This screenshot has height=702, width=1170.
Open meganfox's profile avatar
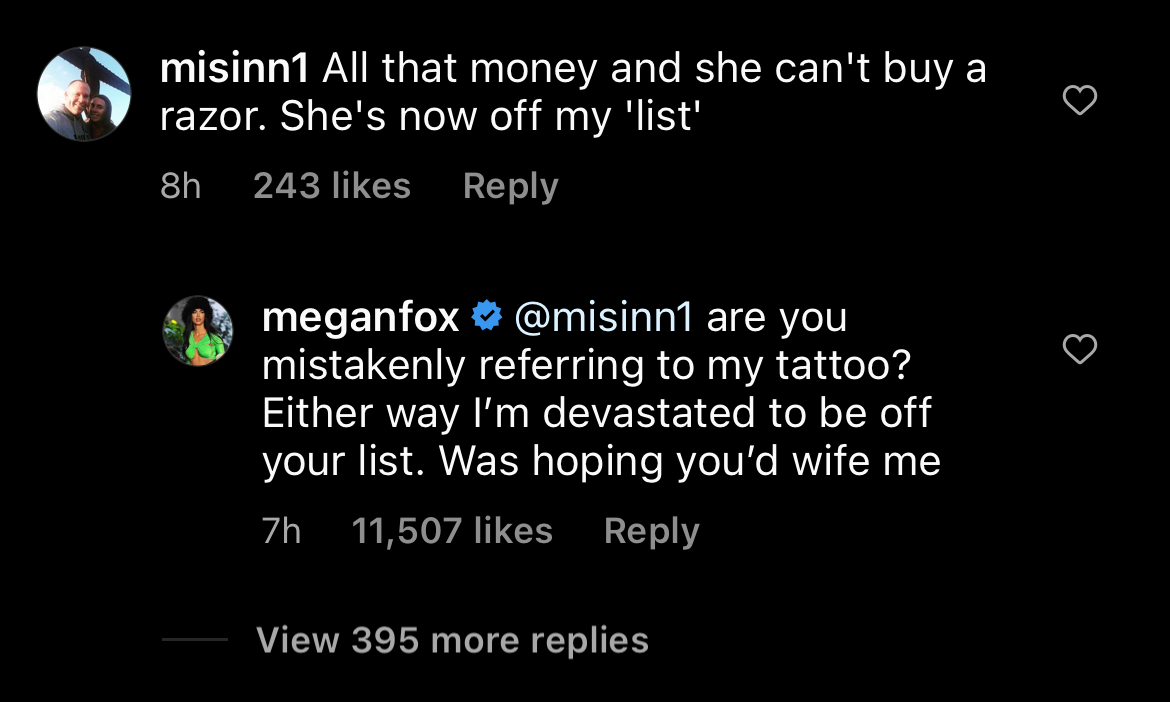click(x=198, y=330)
